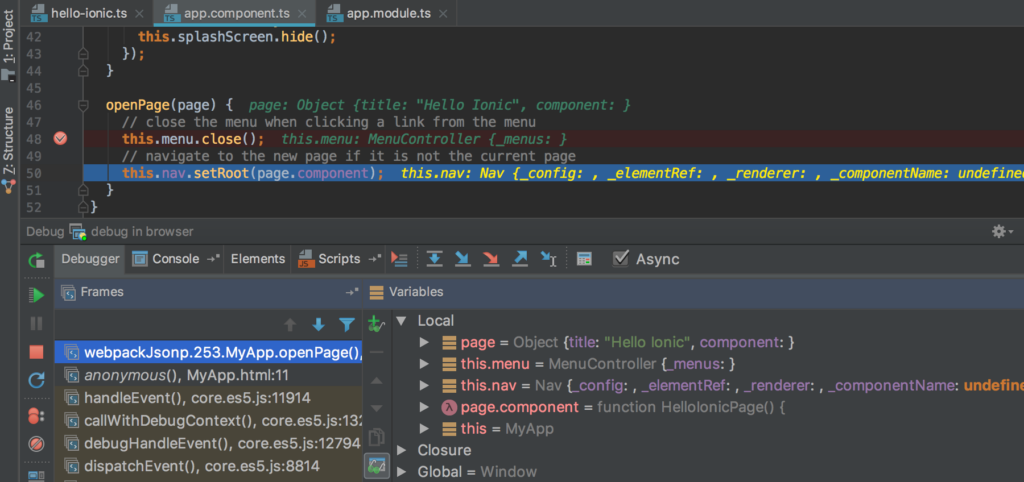The width and height of the screenshot is (1024, 482).
Task: Click the Run to Cursor icon
Action: click(x=548, y=259)
